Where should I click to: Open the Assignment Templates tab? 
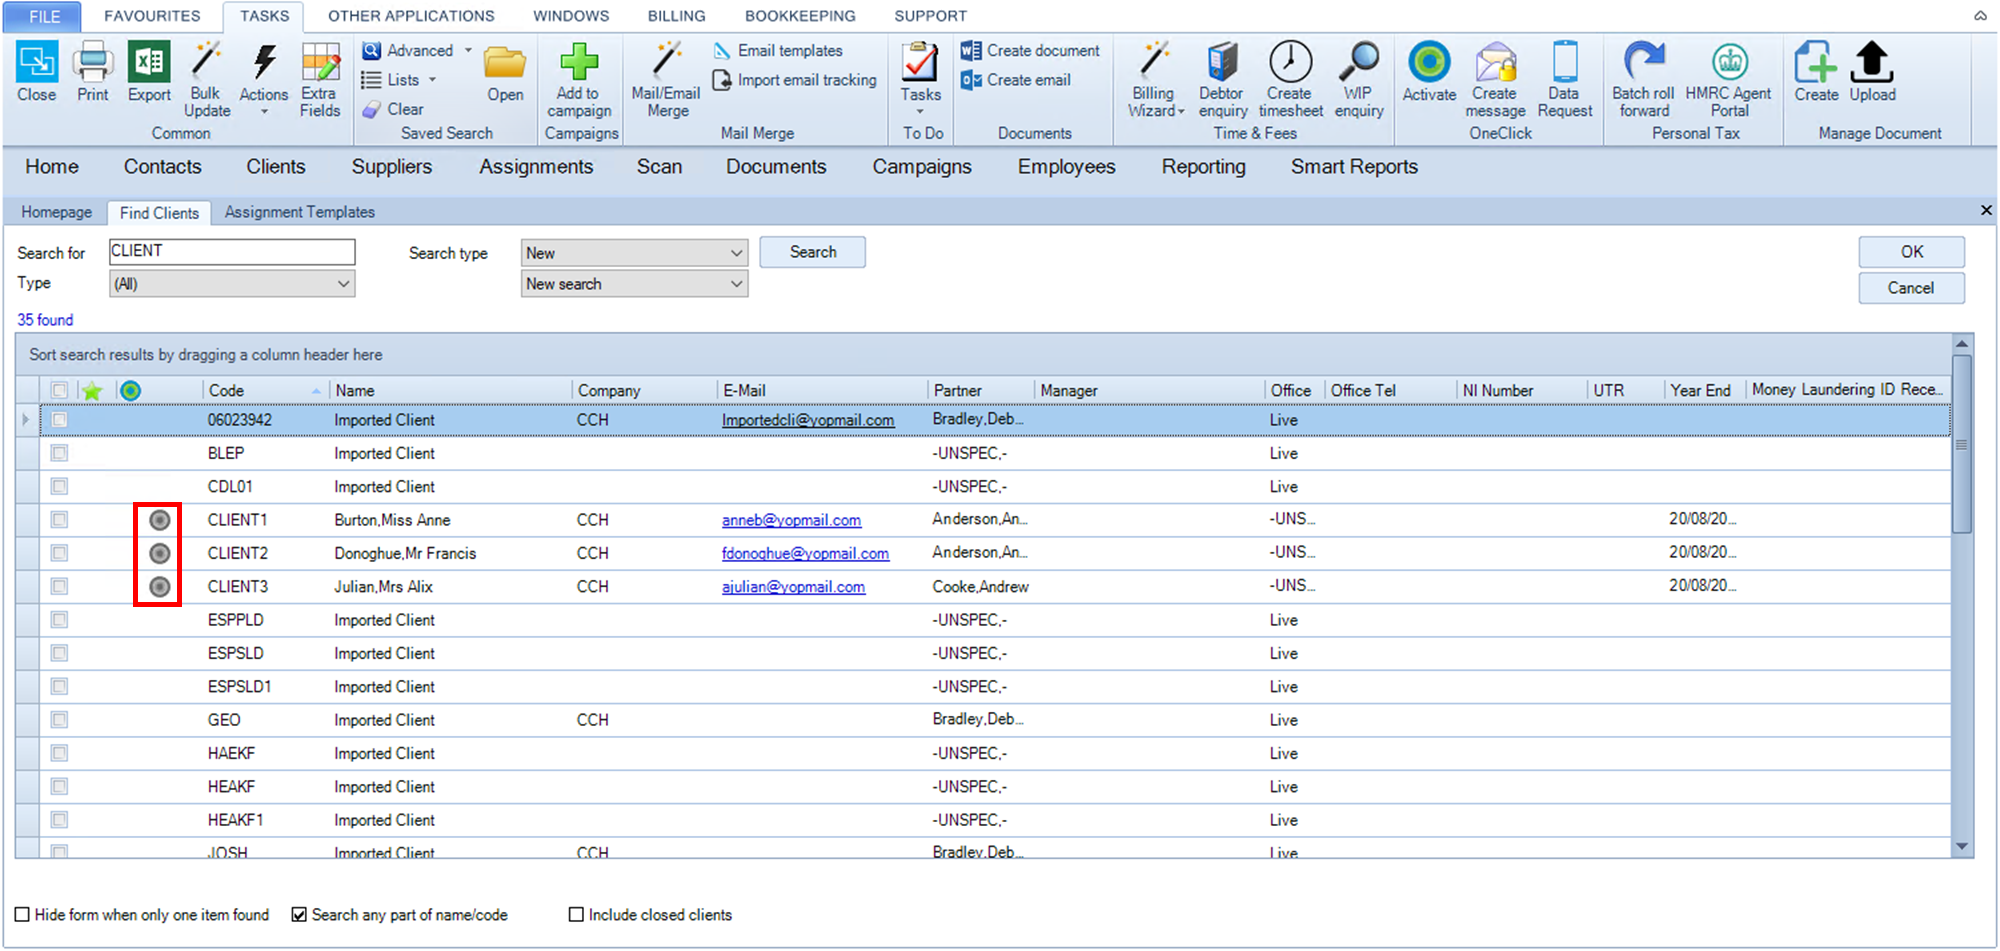click(x=300, y=212)
